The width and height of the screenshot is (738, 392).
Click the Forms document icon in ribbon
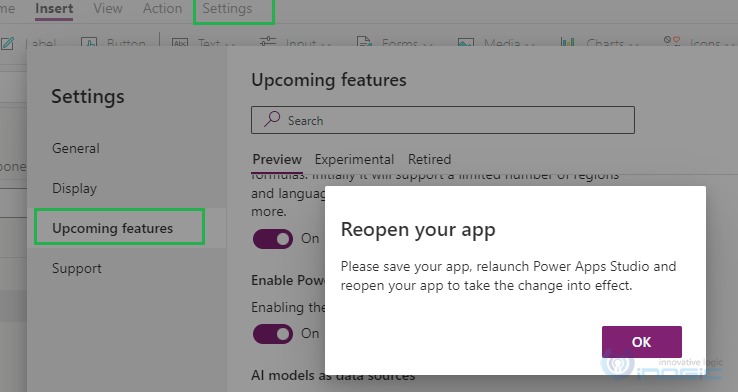364,41
